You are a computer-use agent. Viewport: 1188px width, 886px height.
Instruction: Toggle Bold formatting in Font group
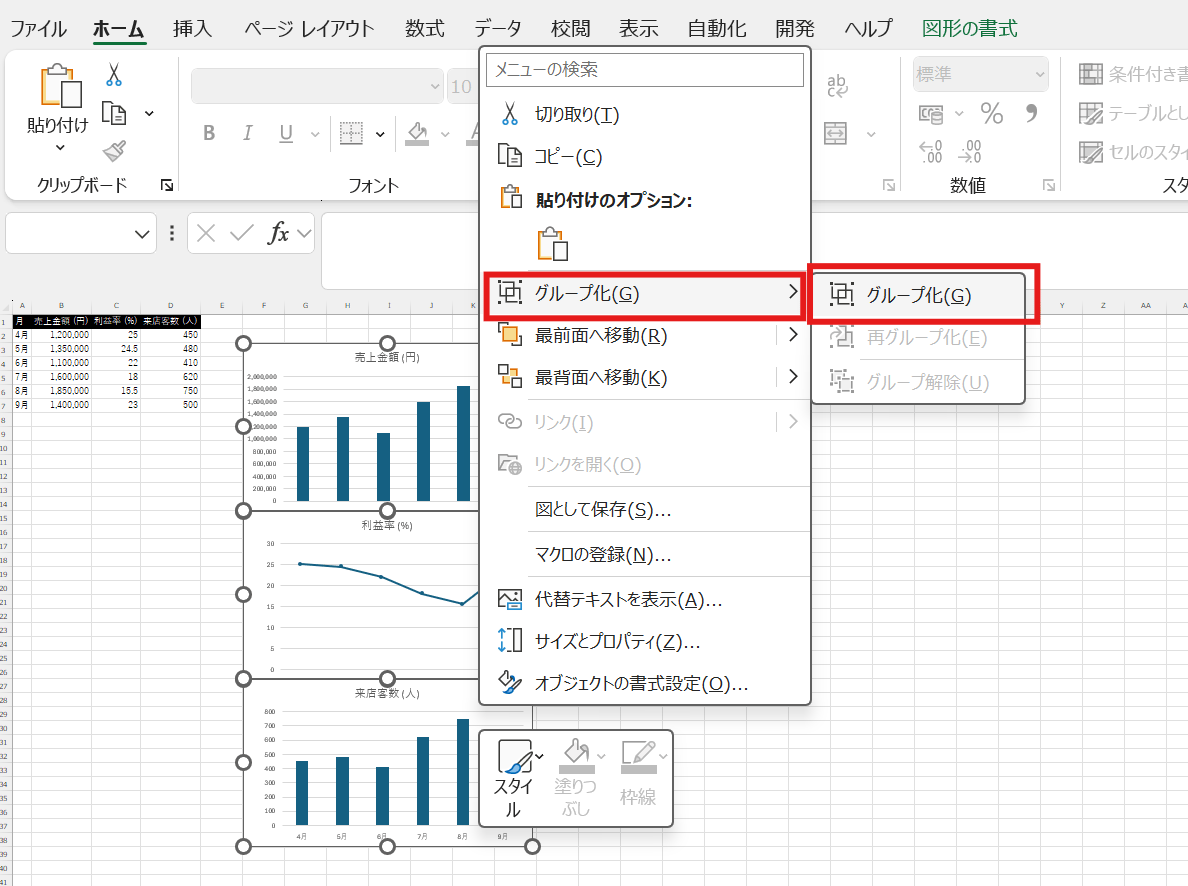tap(209, 134)
